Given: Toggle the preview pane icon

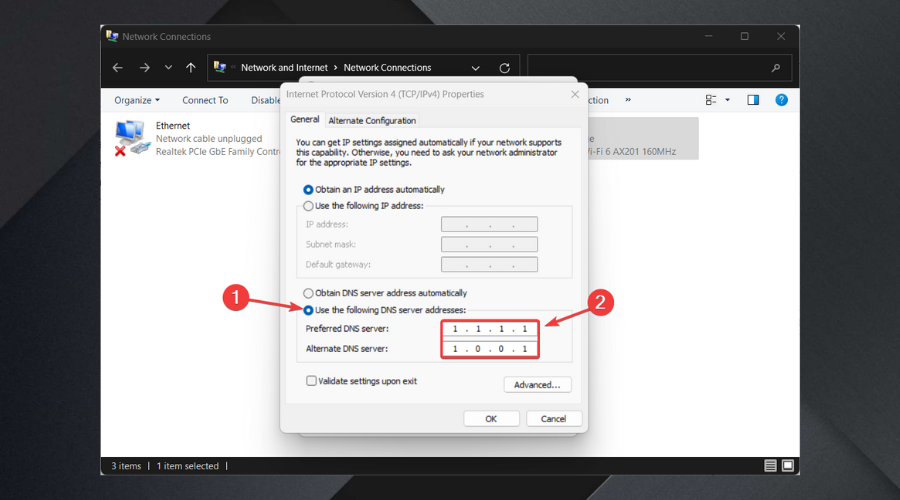Looking at the screenshot, I should (x=753, y=100).
